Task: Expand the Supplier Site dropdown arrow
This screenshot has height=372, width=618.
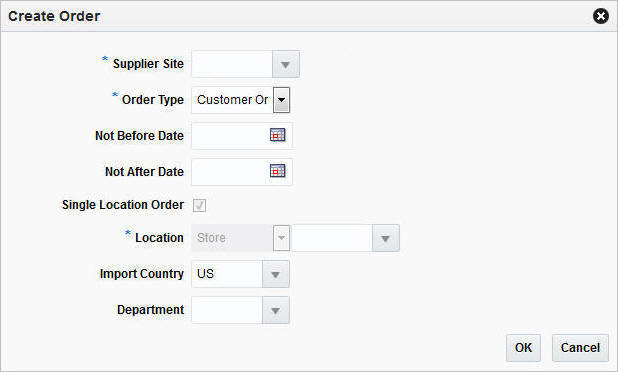Action: [286, 64]
